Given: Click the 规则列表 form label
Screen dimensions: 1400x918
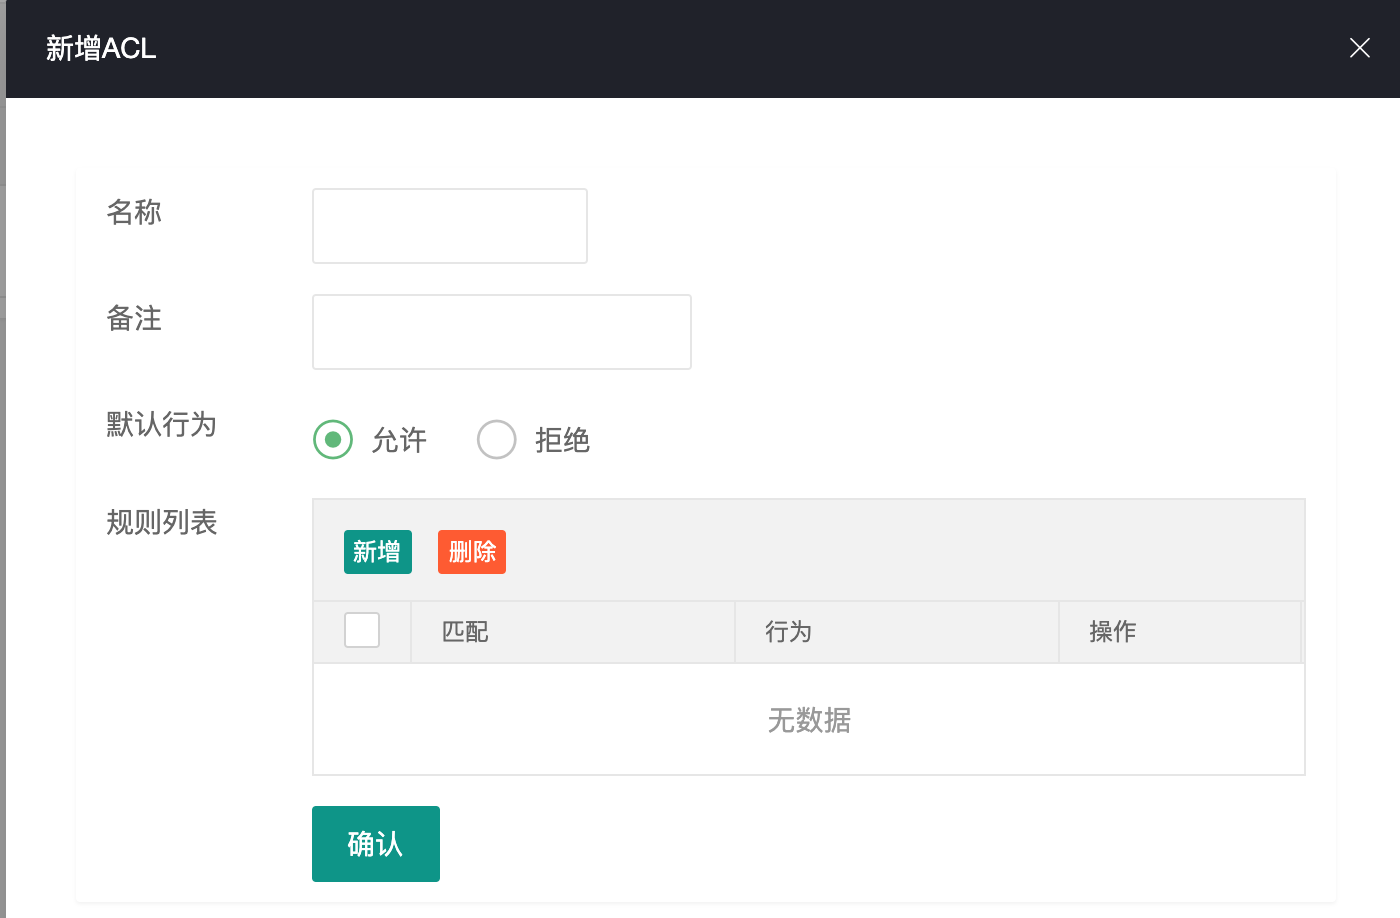Looking at the screenshot, I should pos(160,523).
